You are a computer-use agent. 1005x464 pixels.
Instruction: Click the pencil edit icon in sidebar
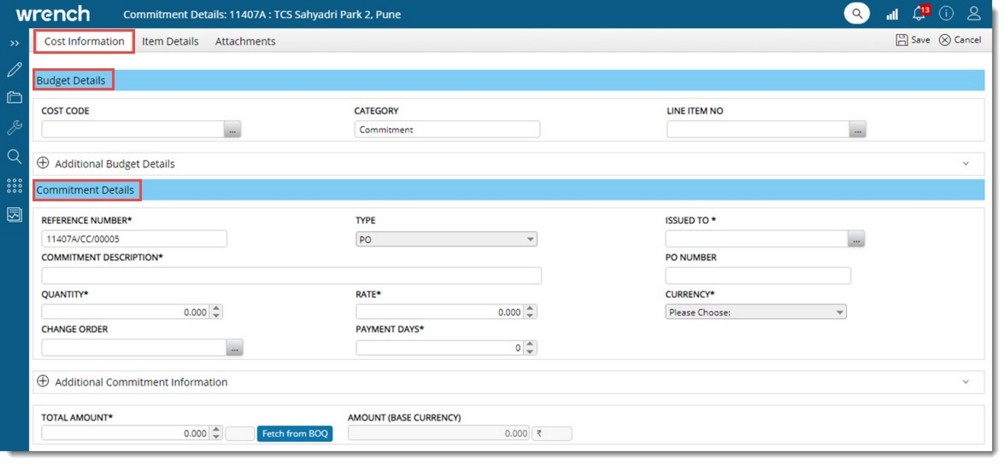pos(14,70)
